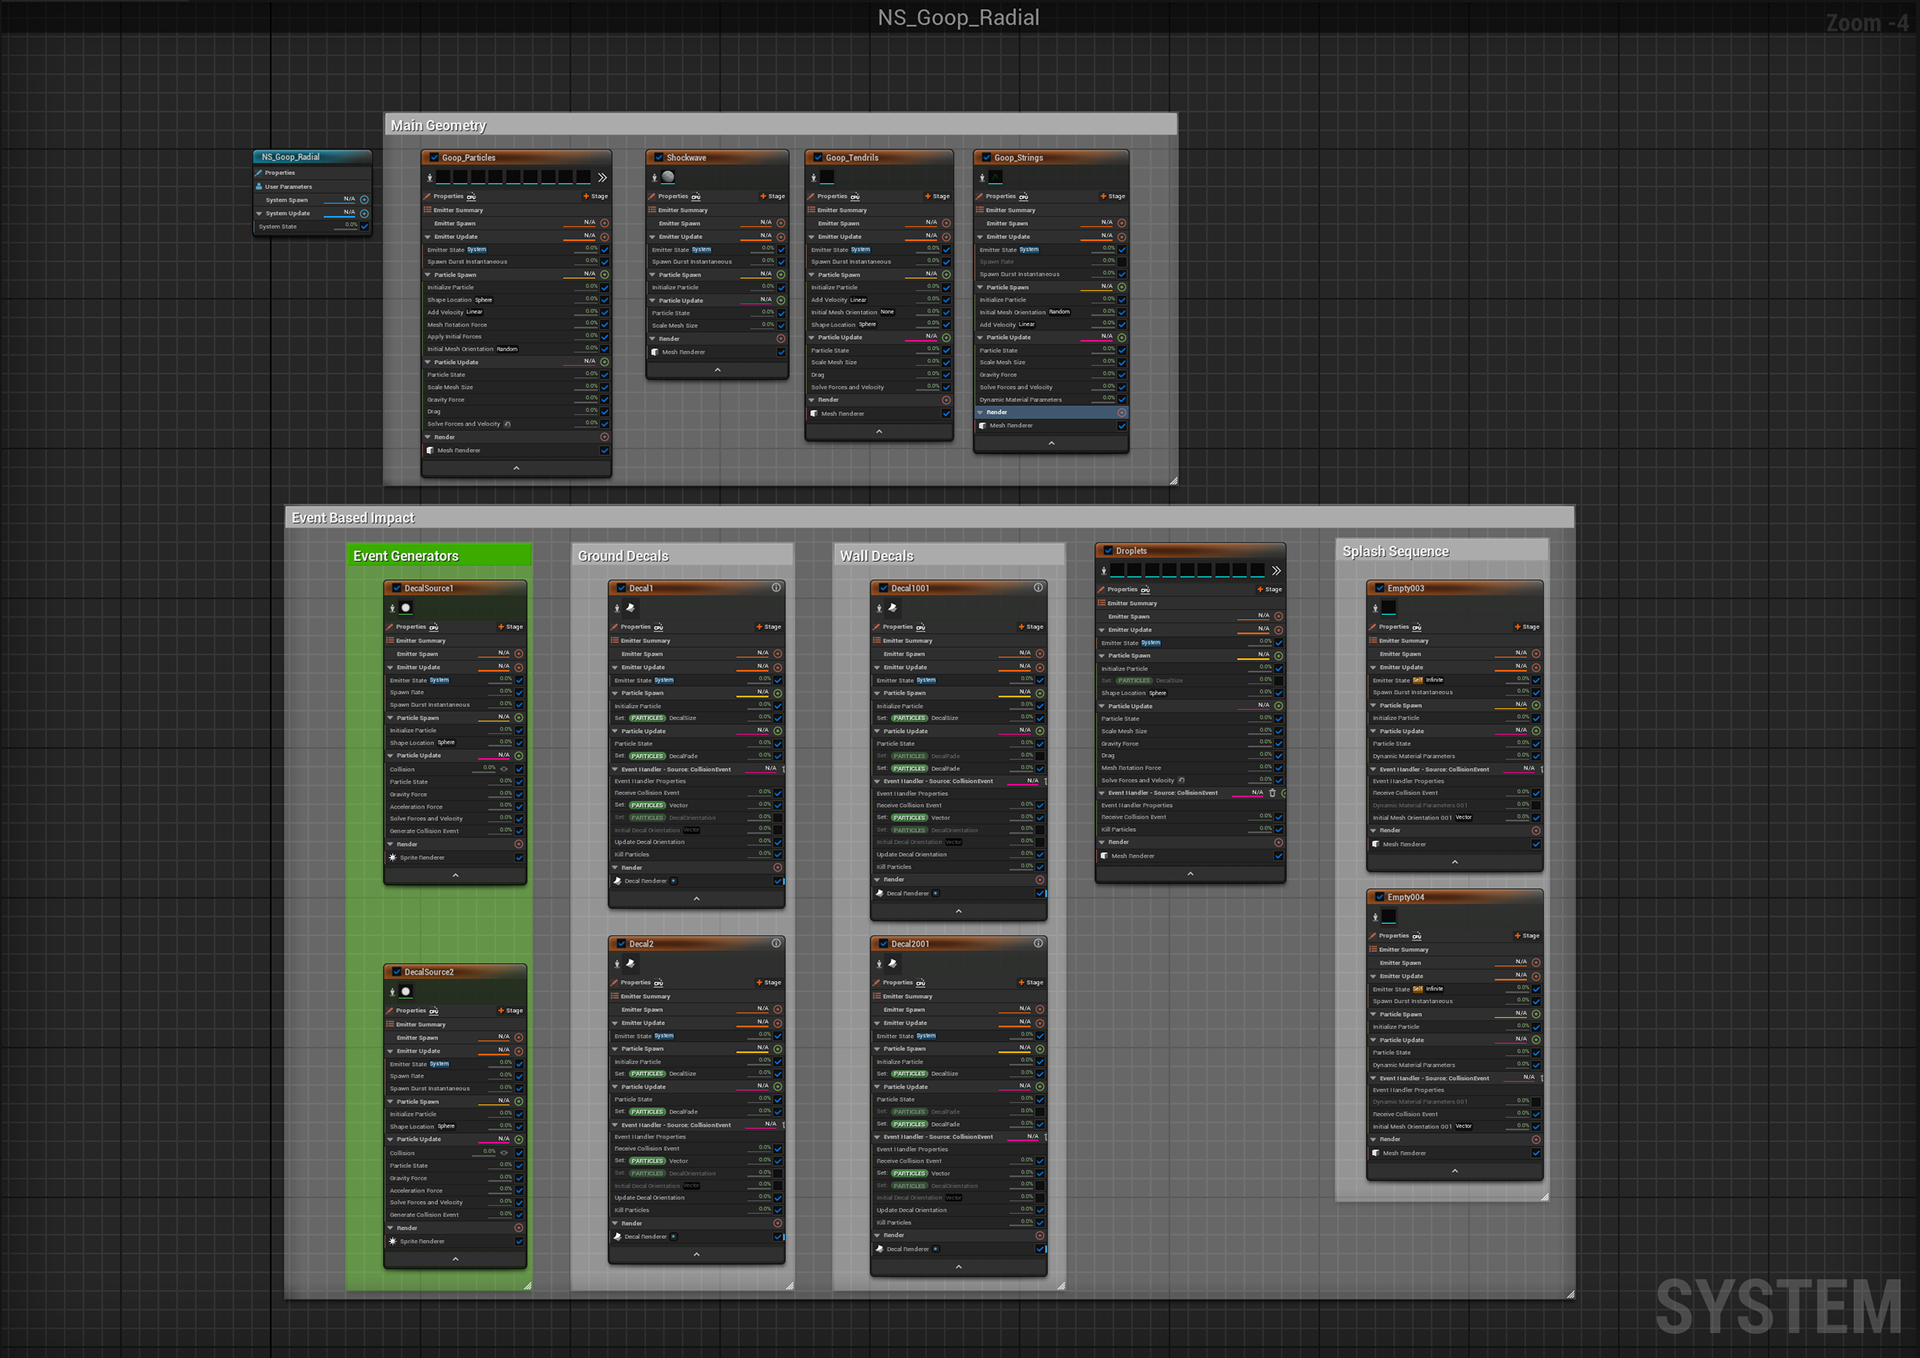Expand the renderer thumbnails chevron in Droplets

[x=1276, y=570]
